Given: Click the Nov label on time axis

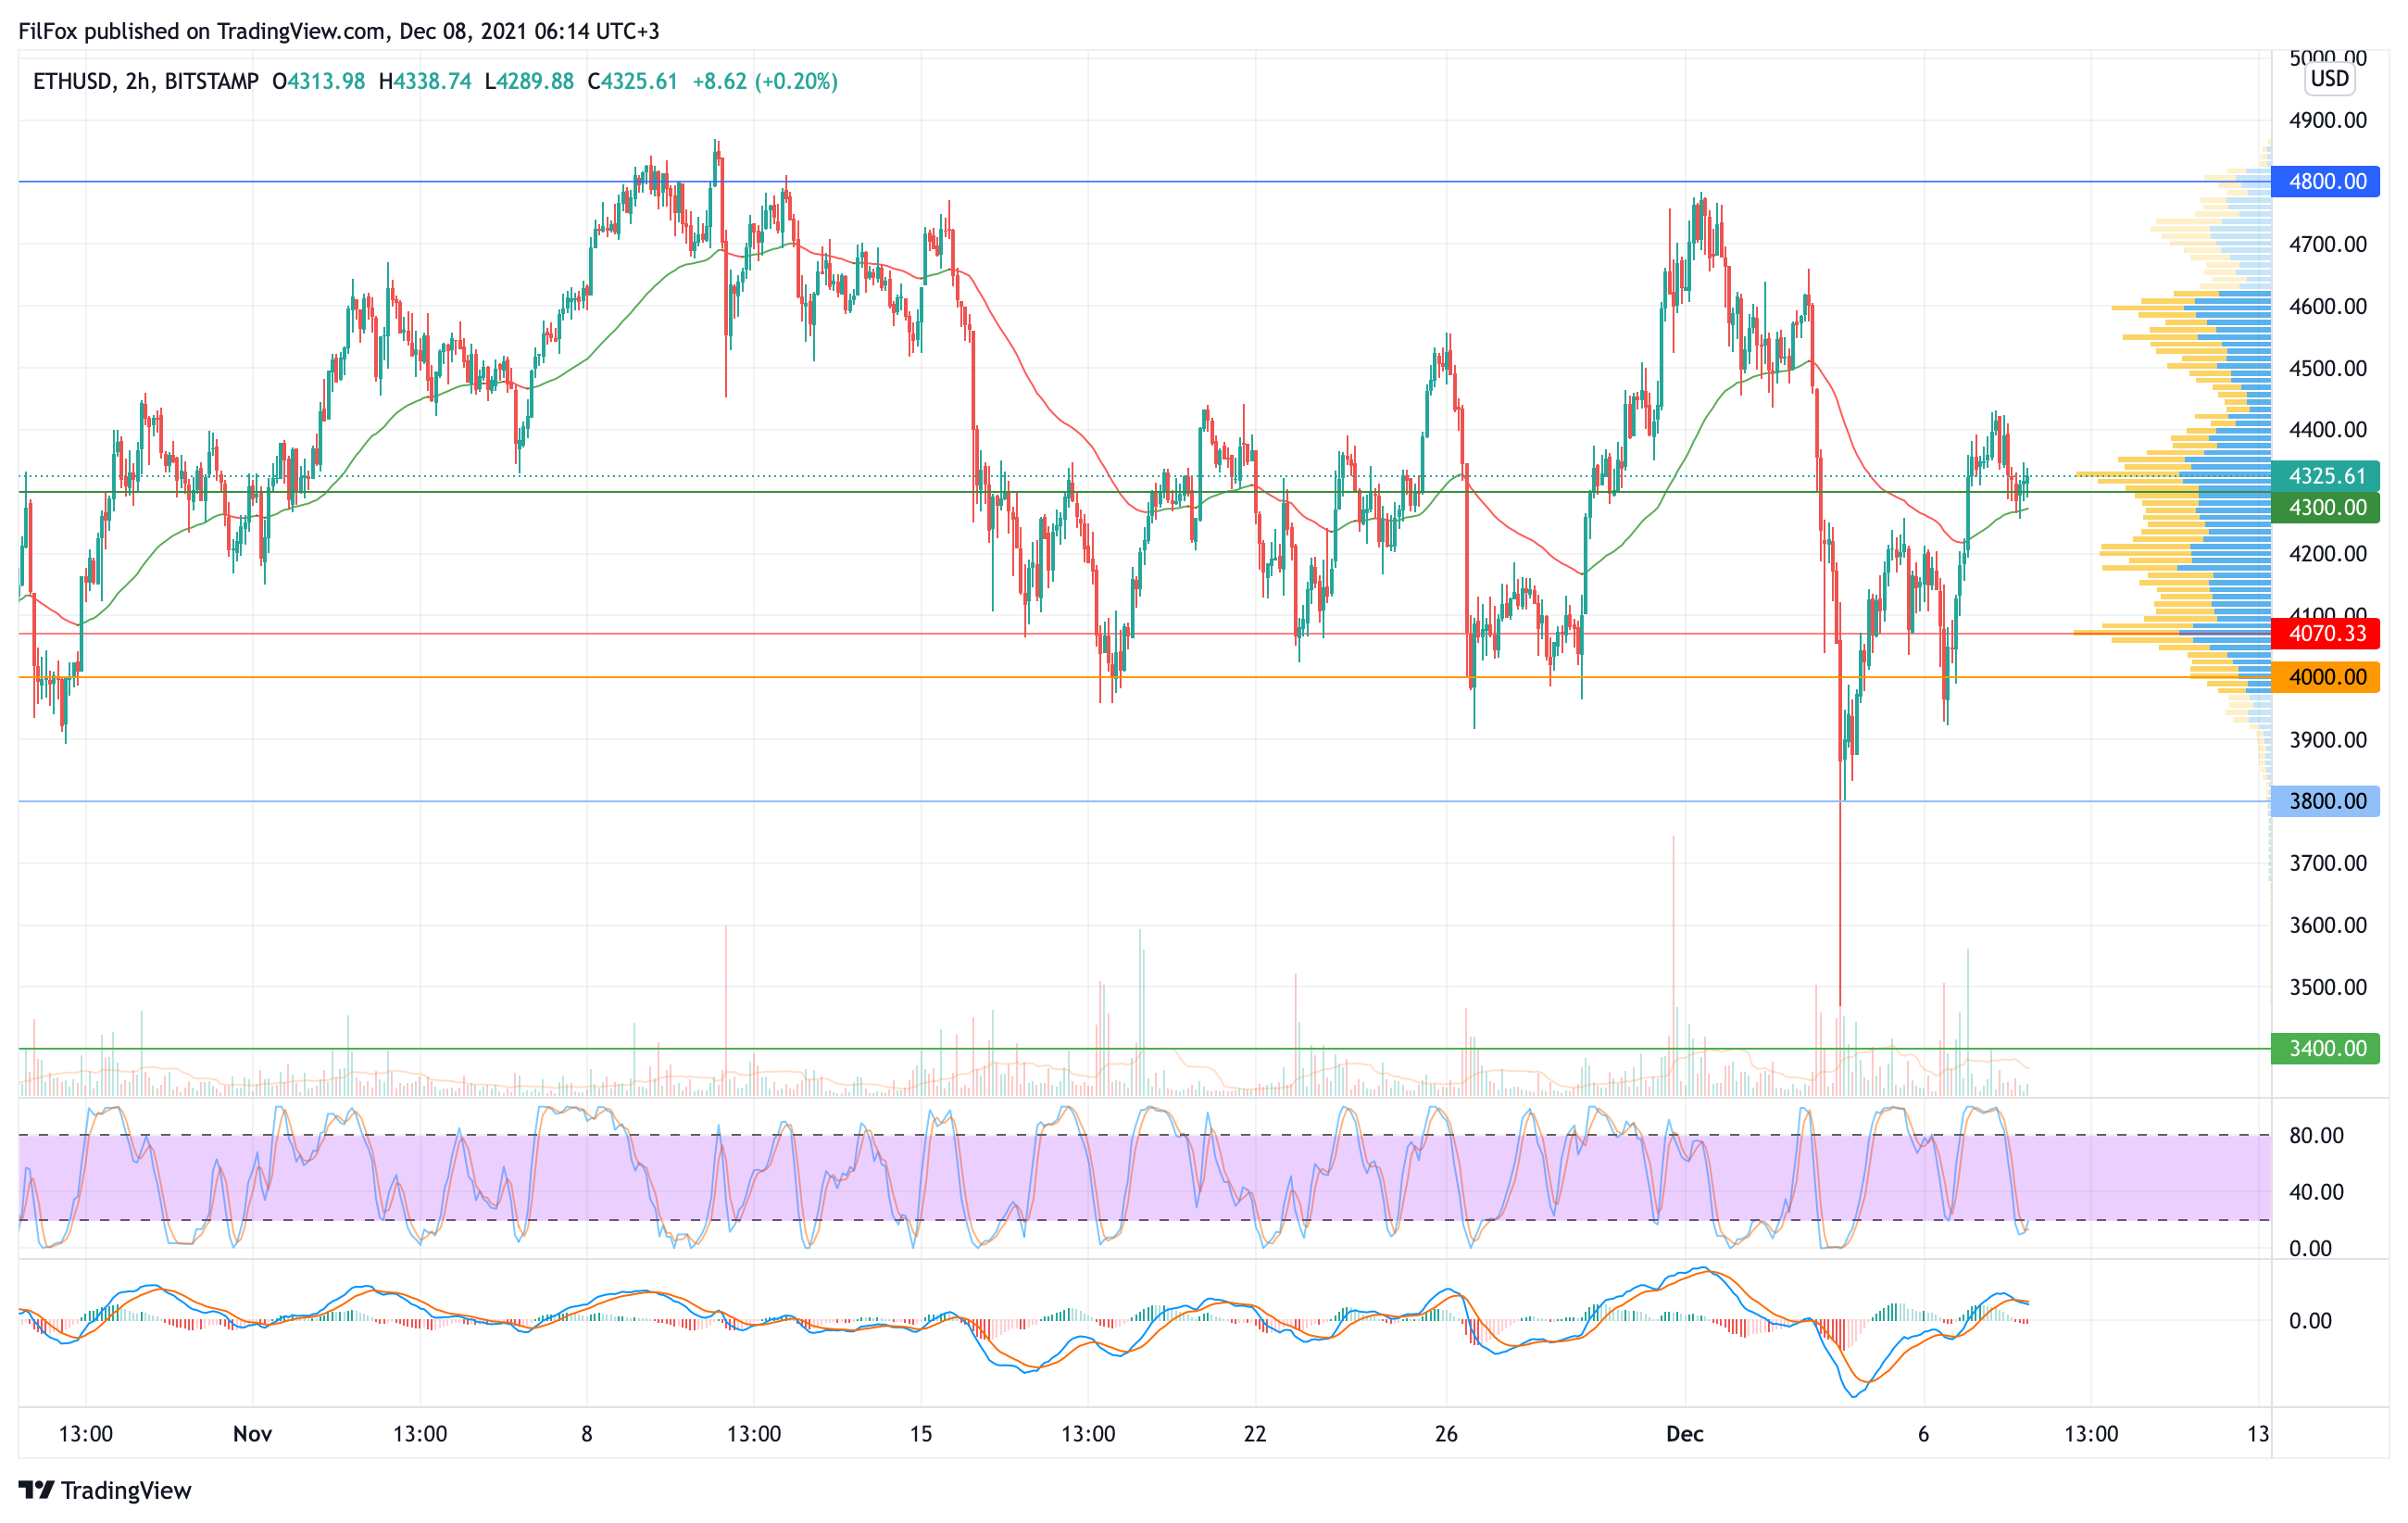Looking at the screenshot, I should pyautogui.click(x=252, y=1434).
